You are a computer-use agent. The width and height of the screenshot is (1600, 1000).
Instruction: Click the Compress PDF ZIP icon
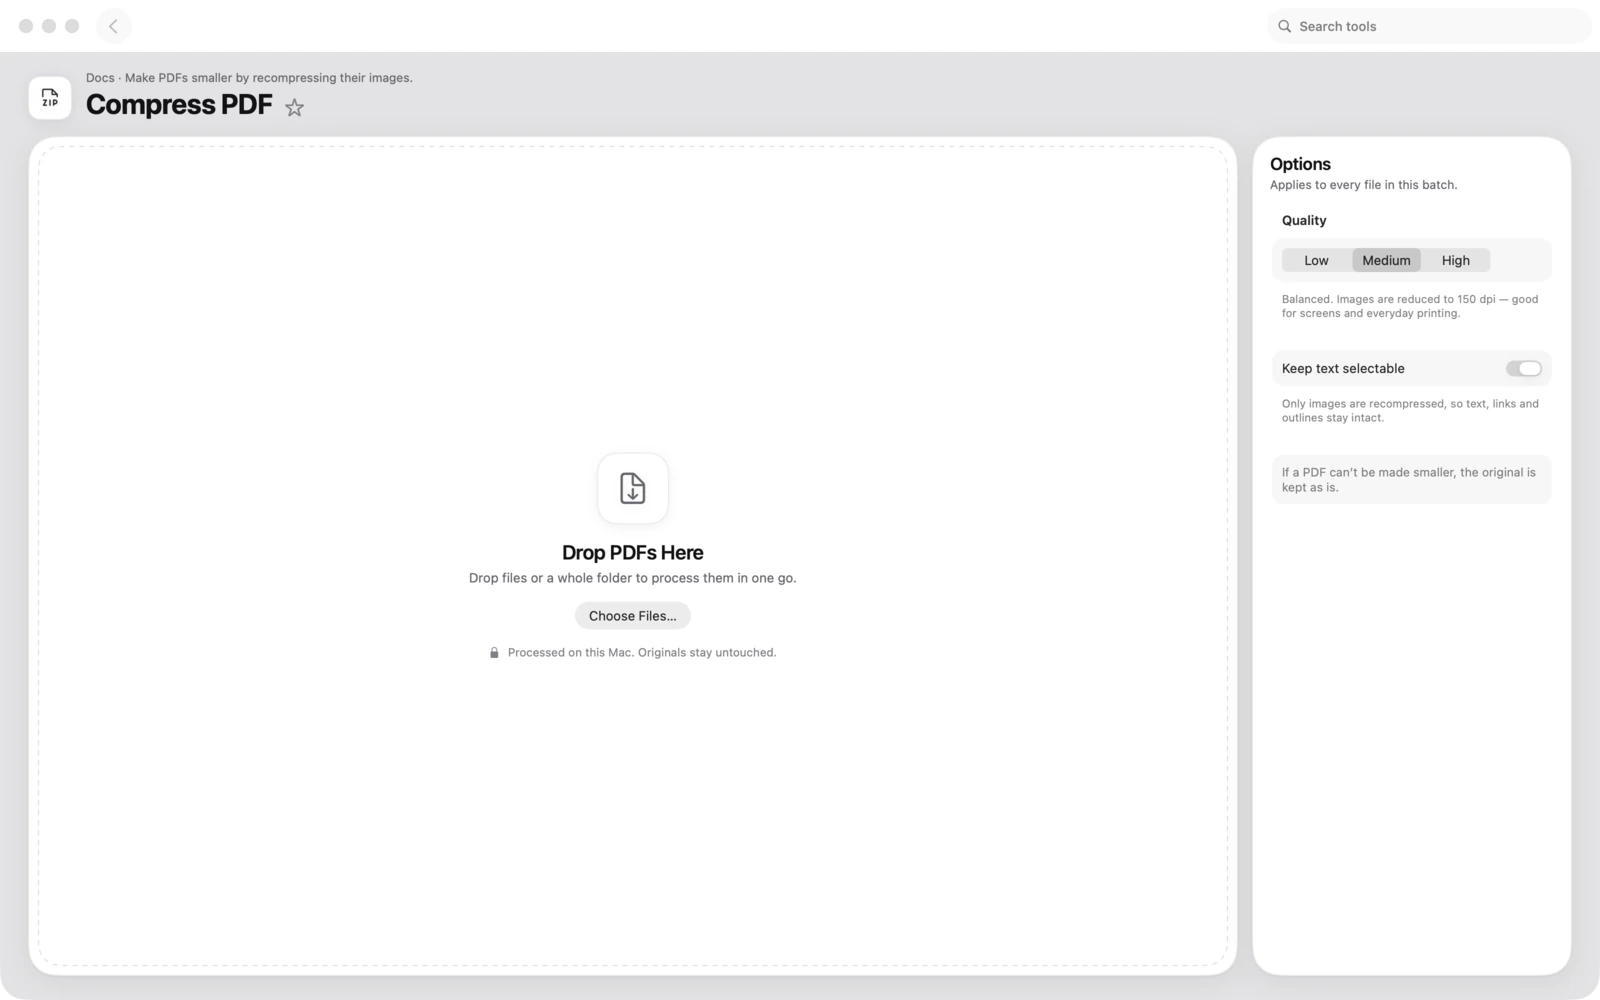click(x=50, y=98)
